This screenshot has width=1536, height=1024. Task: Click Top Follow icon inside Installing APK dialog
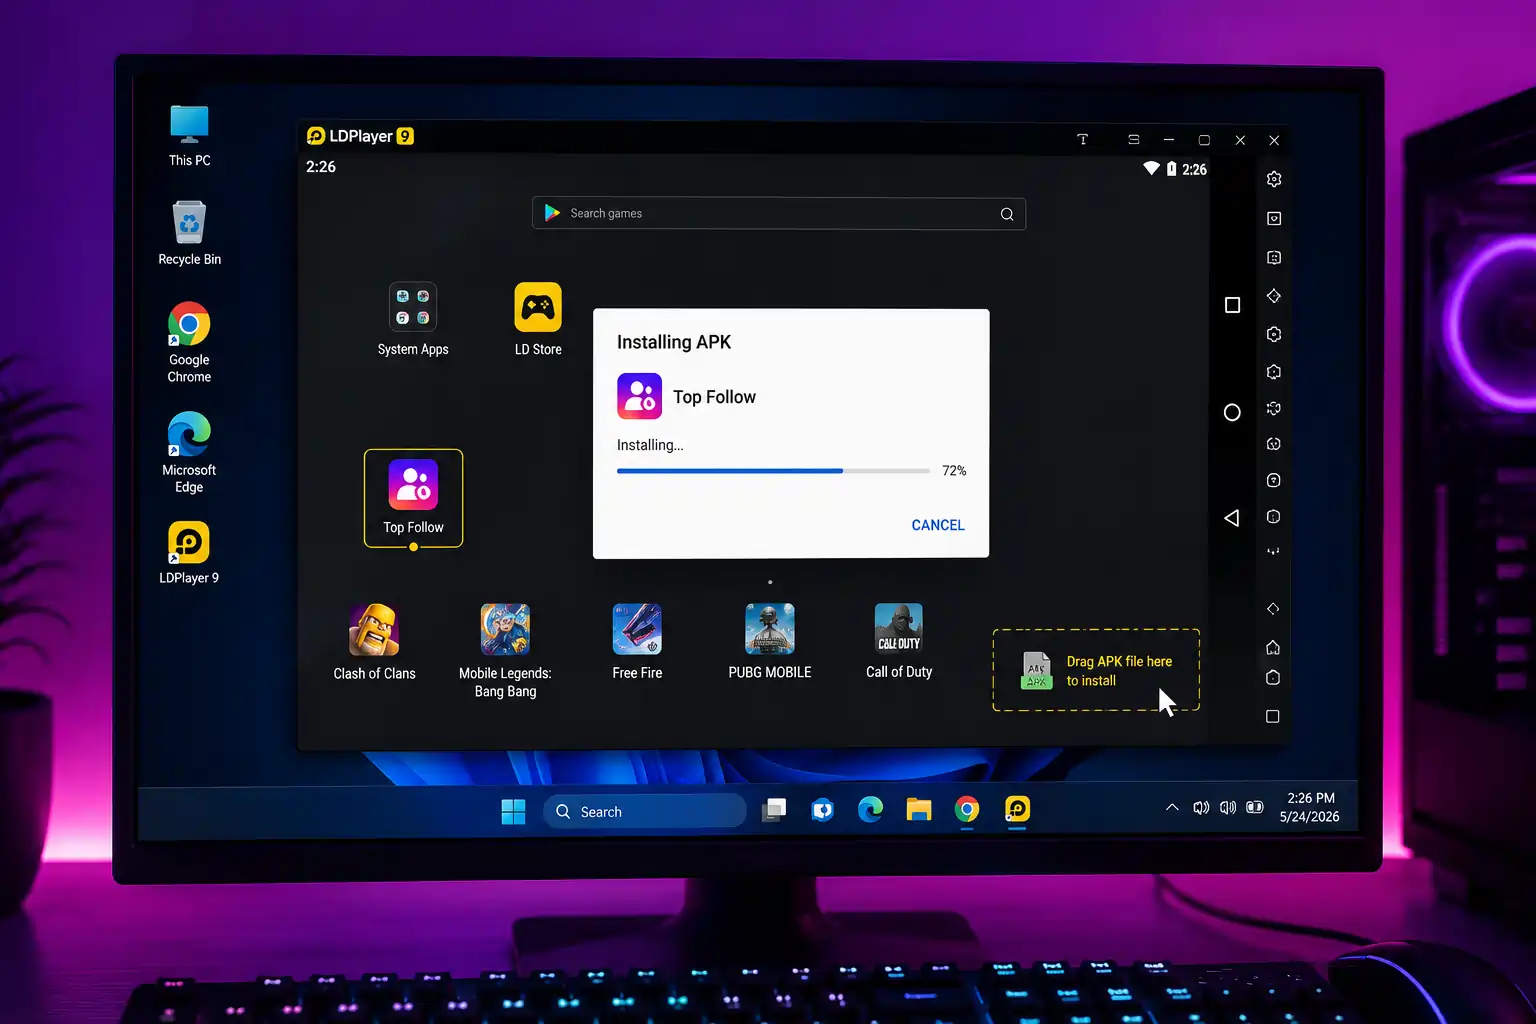(640, 396)
